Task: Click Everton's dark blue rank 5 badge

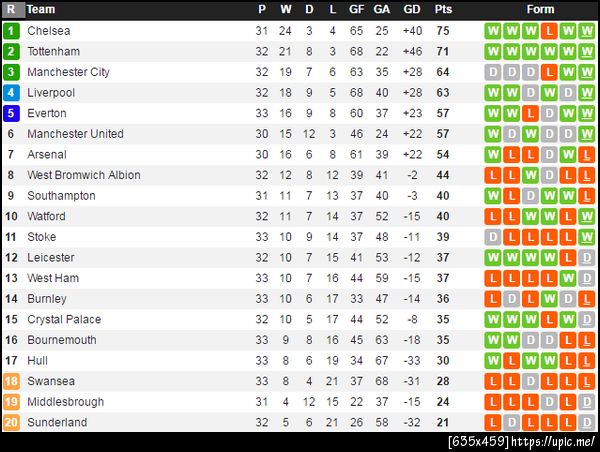Action: point(11,113)
